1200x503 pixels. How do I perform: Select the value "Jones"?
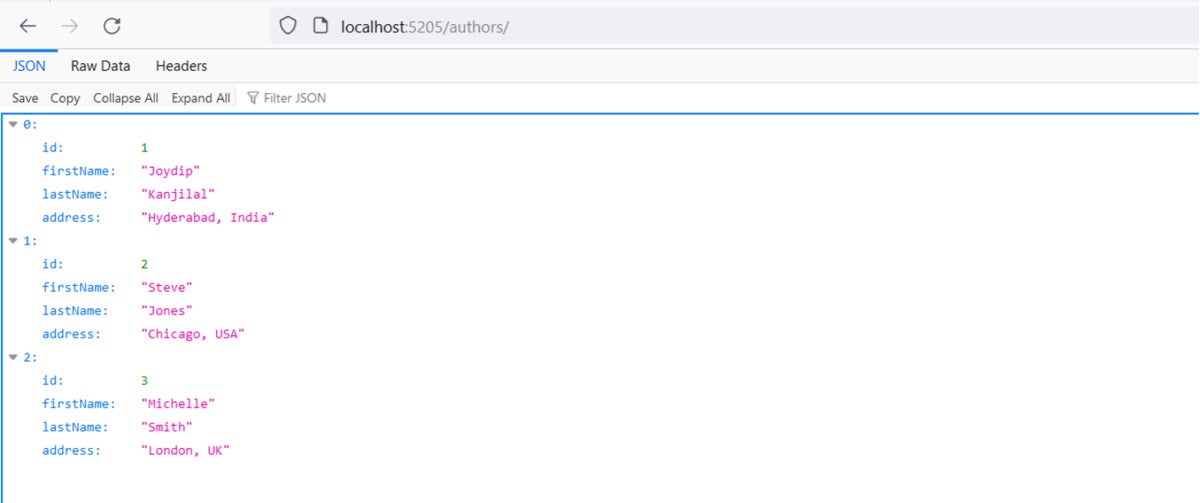click(167, 311)
